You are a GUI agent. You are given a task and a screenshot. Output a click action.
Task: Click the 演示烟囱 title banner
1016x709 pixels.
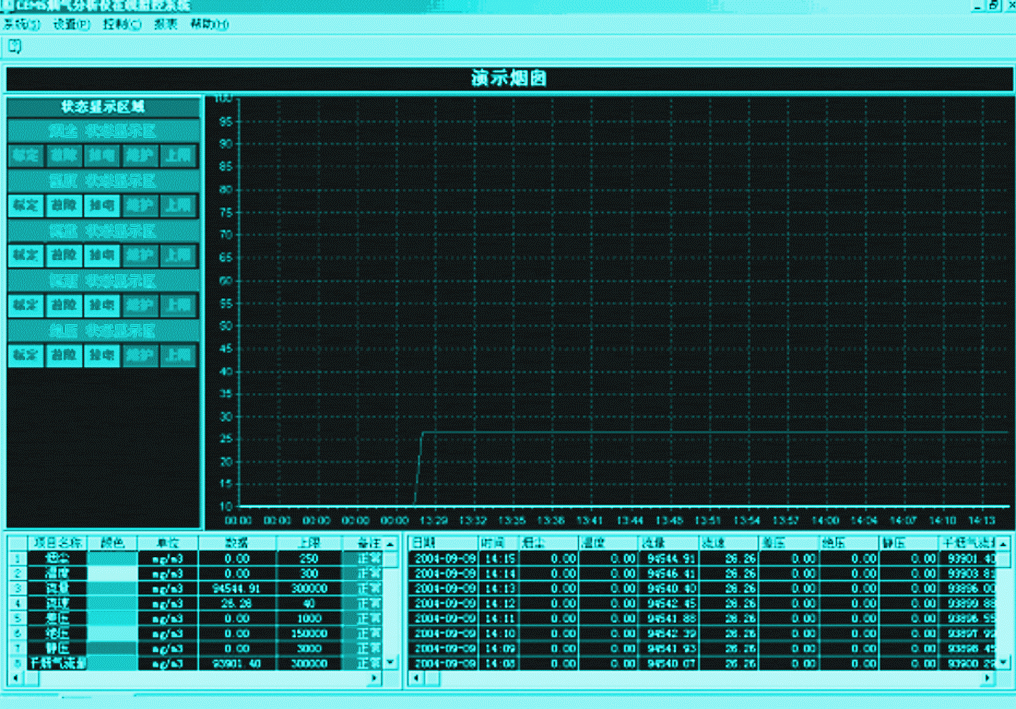click(x=509, y=78)
